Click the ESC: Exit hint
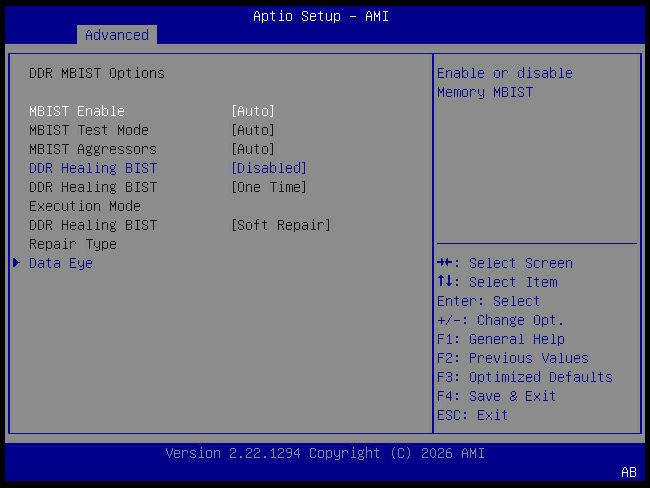 [473, 415]
